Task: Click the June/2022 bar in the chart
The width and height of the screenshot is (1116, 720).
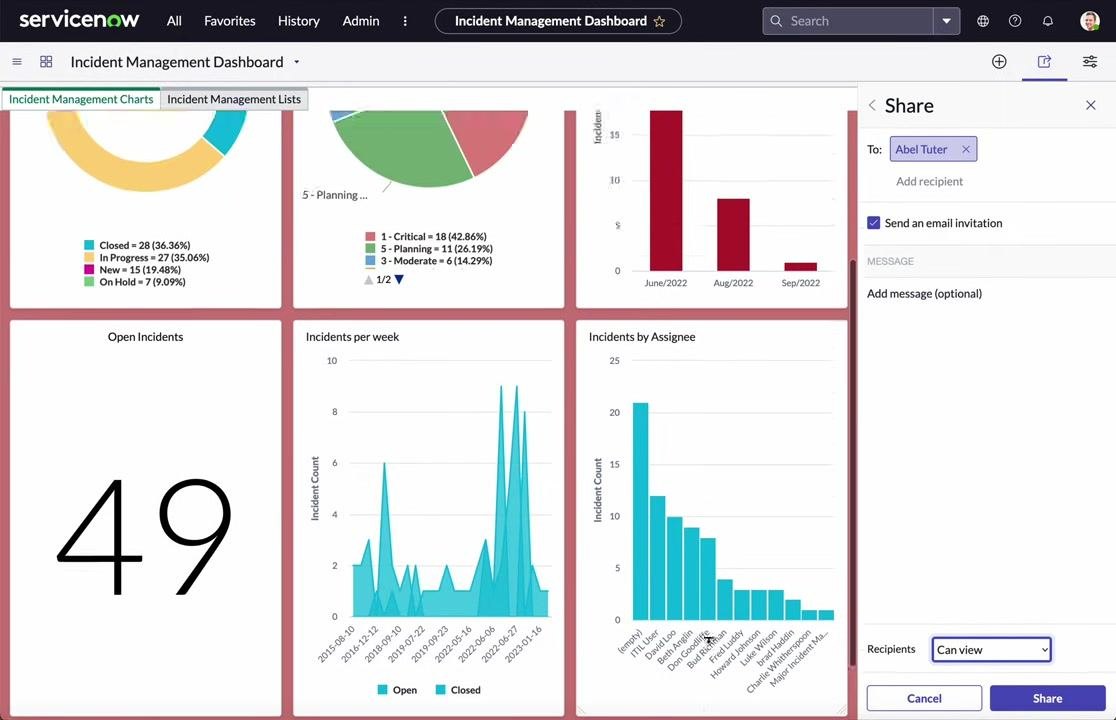Action: click(665, 191)
